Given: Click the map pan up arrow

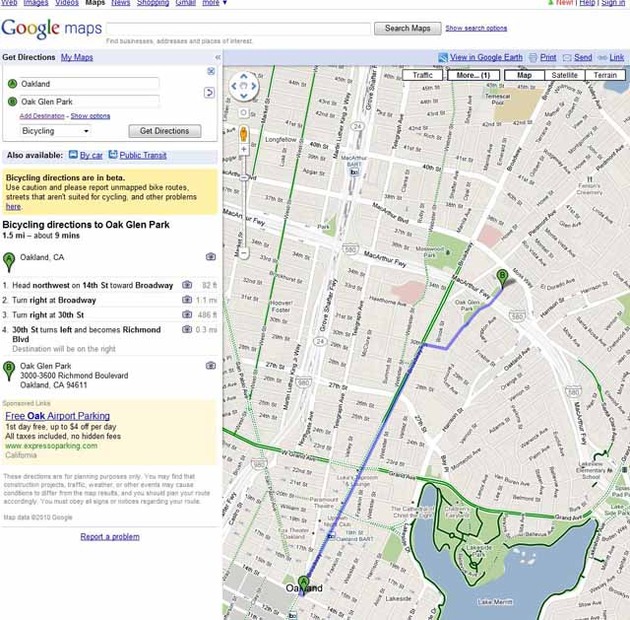Looking at the screenshot, I should click(x=243, y=77).
